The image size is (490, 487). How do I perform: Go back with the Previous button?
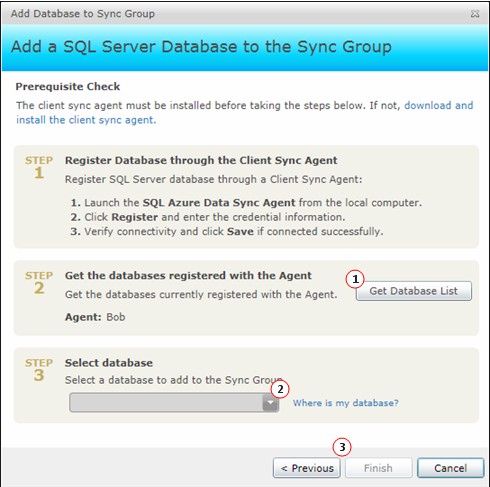point(307,468)
